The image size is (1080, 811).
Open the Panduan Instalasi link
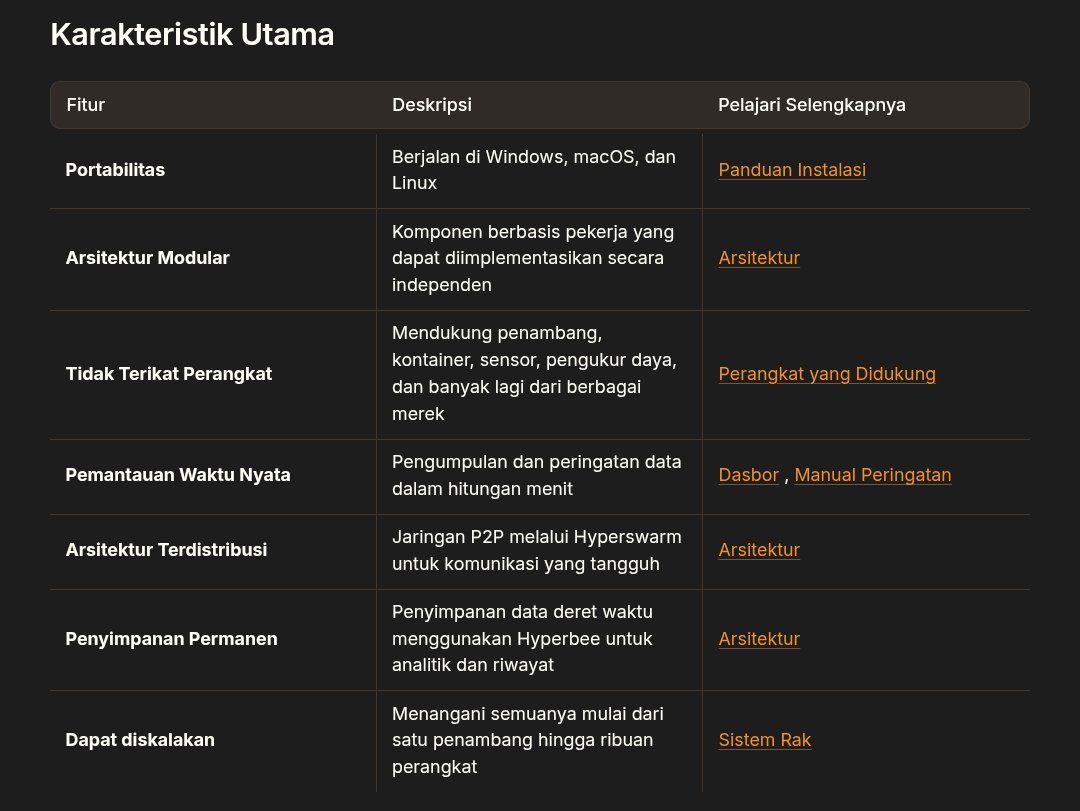point(792,170)
